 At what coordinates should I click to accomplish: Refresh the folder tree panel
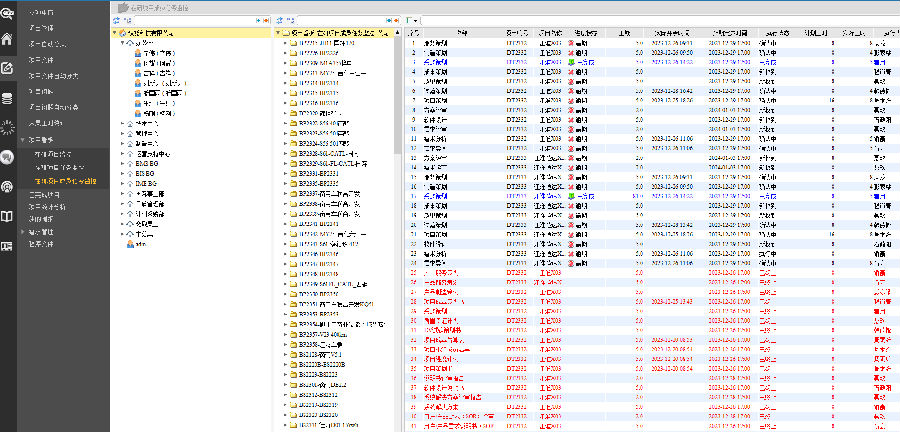point(279,20)
